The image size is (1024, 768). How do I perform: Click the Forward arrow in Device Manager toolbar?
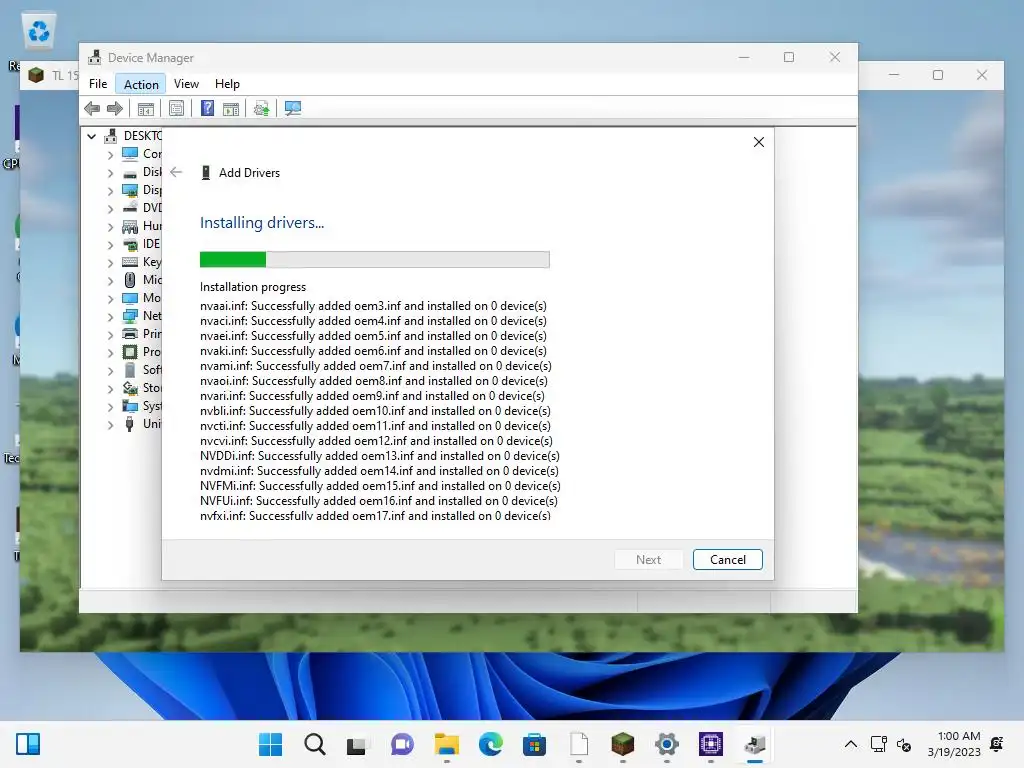[114, 108]
